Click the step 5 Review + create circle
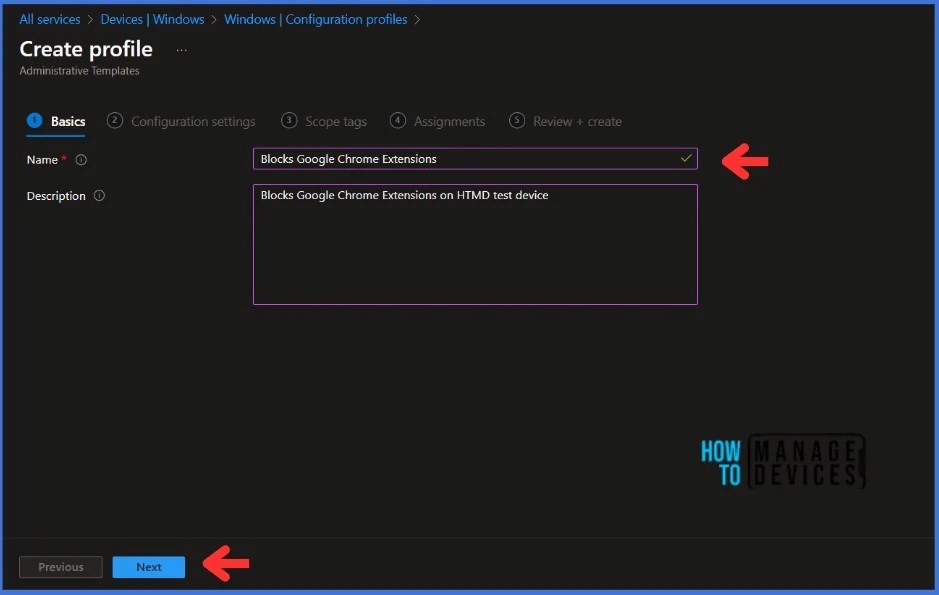The width and height of the screenshot is (939, 595). click(517, 120)
